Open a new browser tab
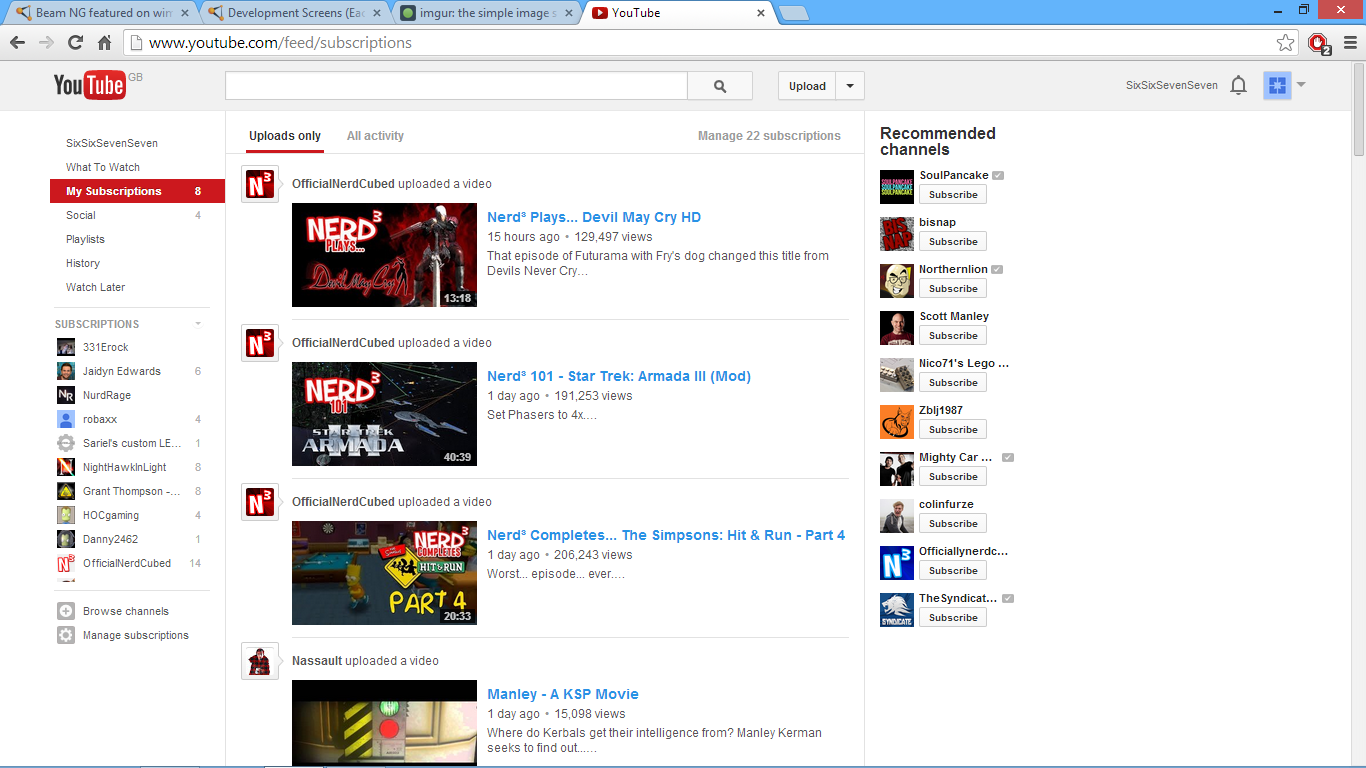 click(793, 13)
